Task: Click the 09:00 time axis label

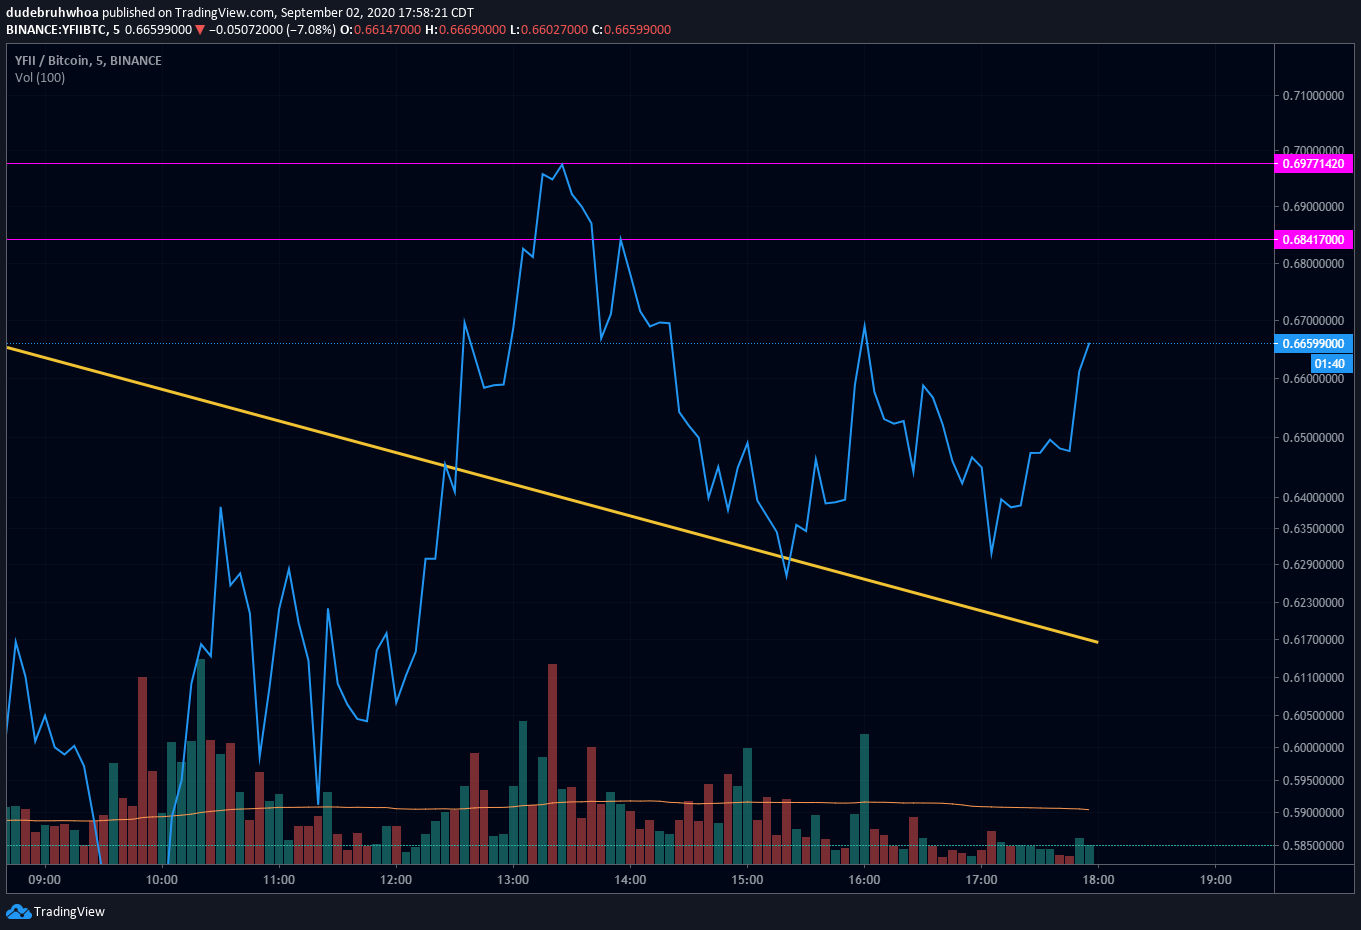Action: (x=45, y=880)
